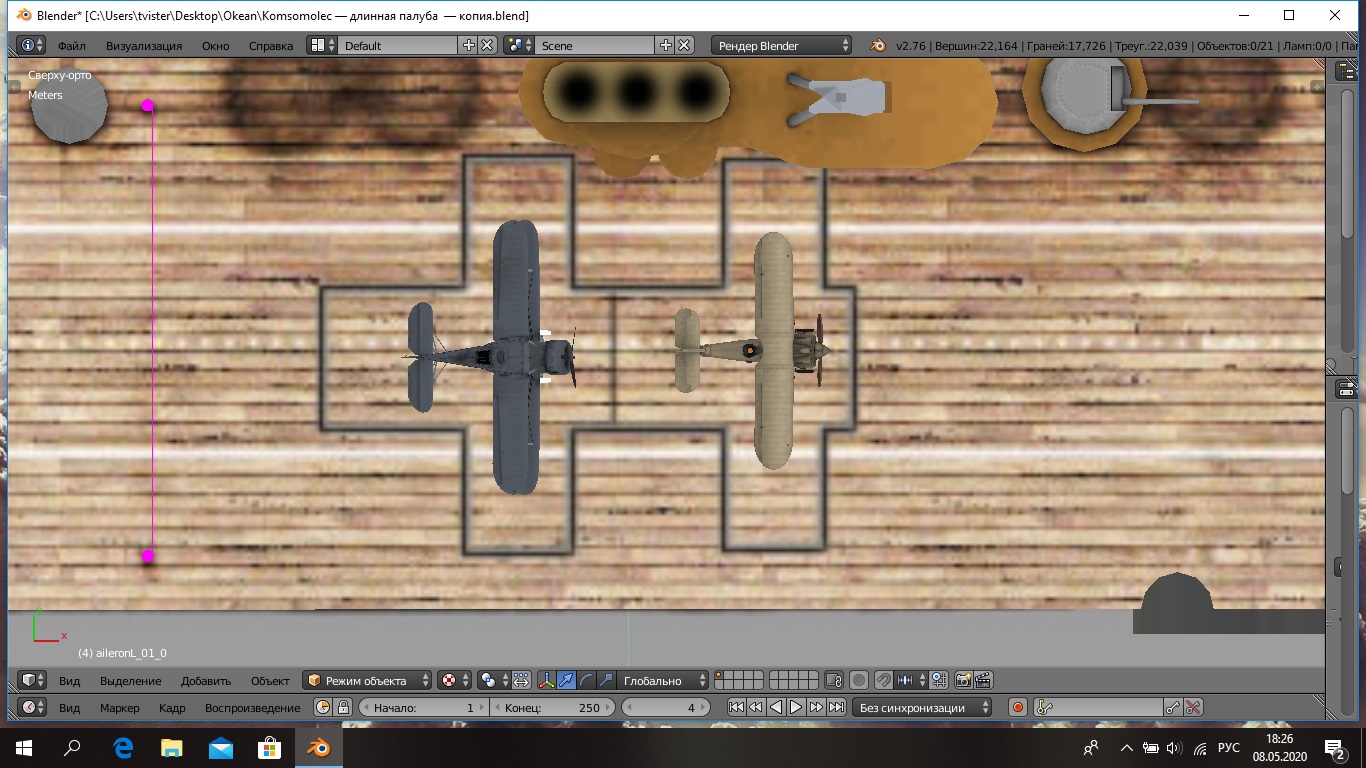Image resolution: width=1366 pixels, height=768 pixels.
Task: Click the Blender logo in the info header
Action: point(878,45)
